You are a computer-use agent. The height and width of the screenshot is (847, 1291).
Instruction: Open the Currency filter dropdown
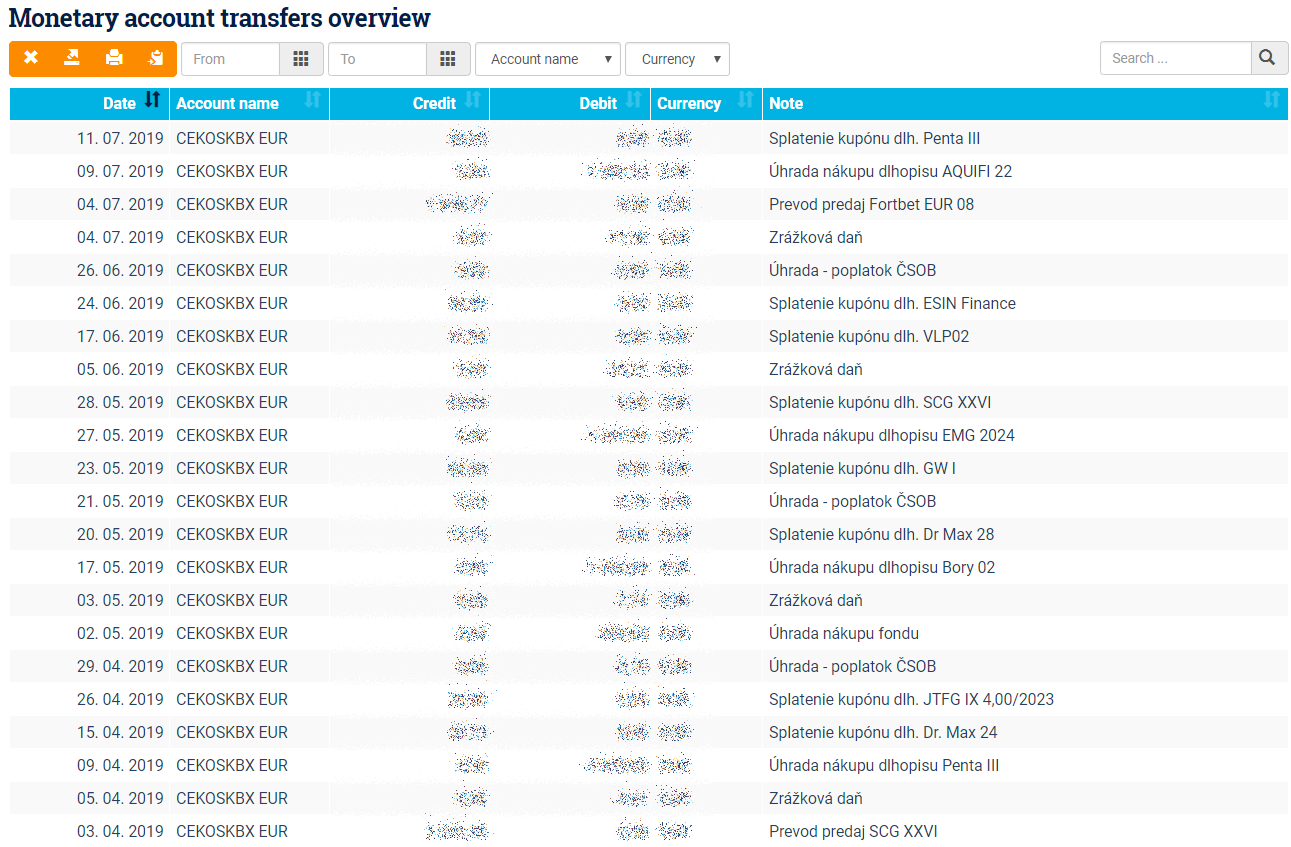[677, 59]
